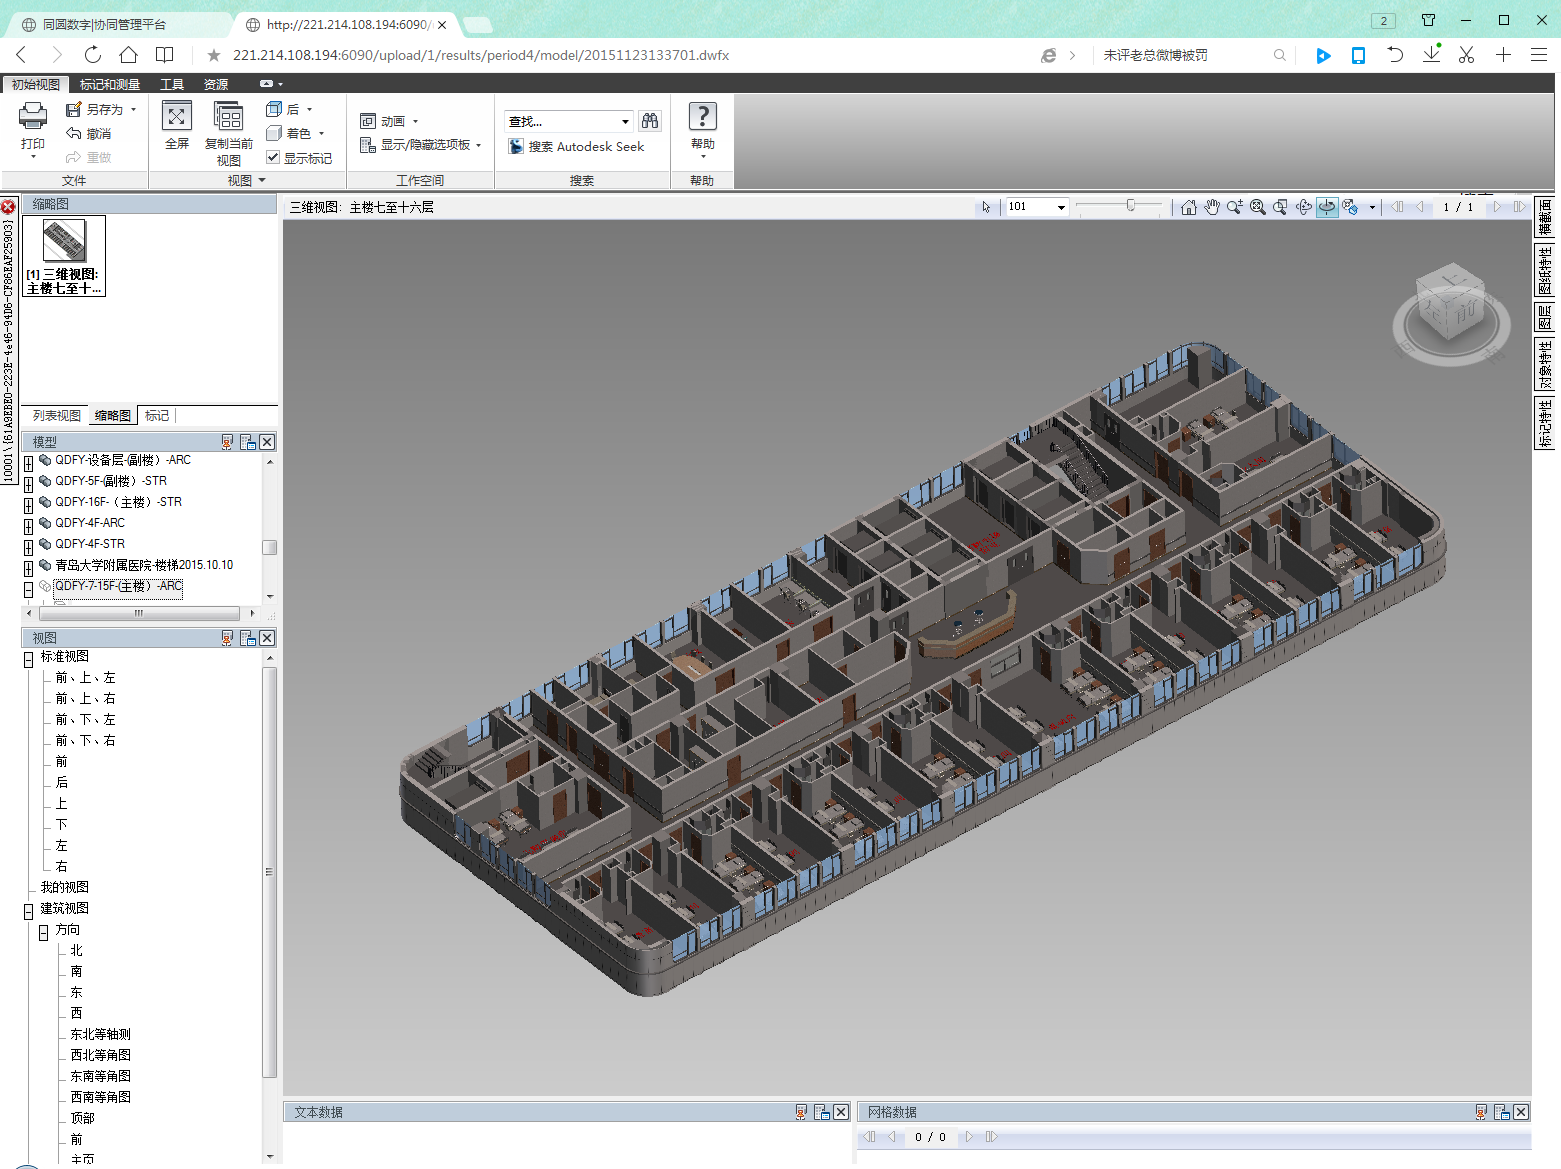Viewport: 1561px width, 1169px height.
Task: Activate the Full Screen (全屏) button
Action: 177,117
